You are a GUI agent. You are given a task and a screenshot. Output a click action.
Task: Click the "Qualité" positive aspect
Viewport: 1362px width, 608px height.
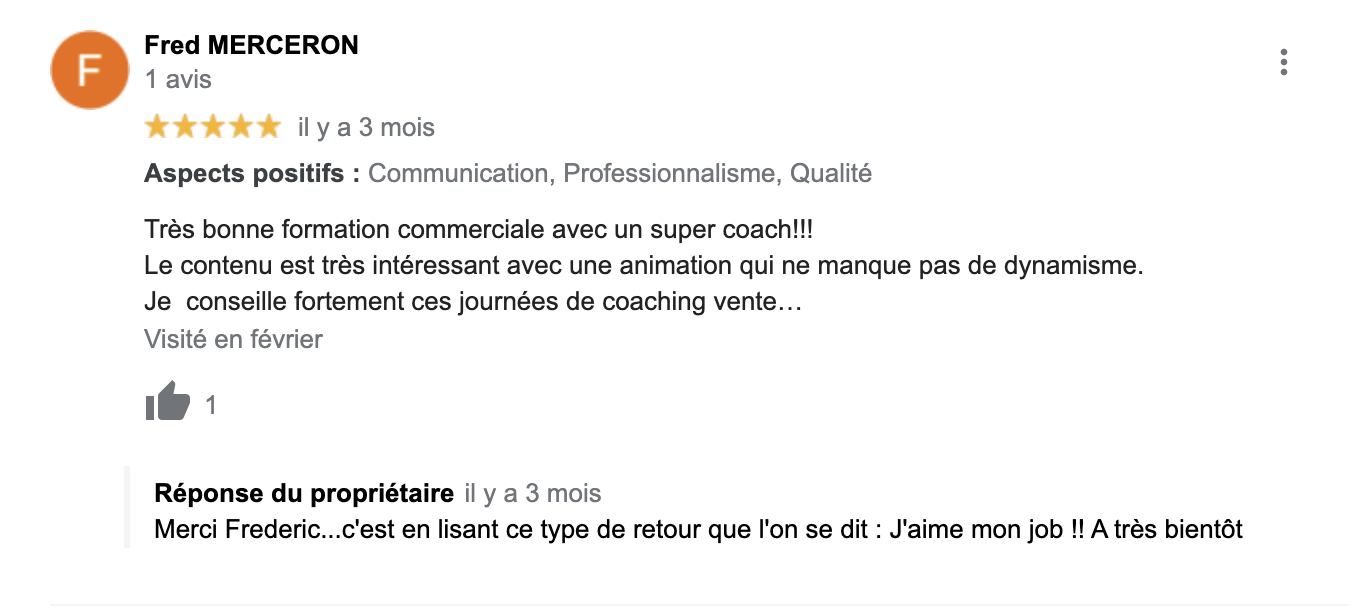(831, 174)
